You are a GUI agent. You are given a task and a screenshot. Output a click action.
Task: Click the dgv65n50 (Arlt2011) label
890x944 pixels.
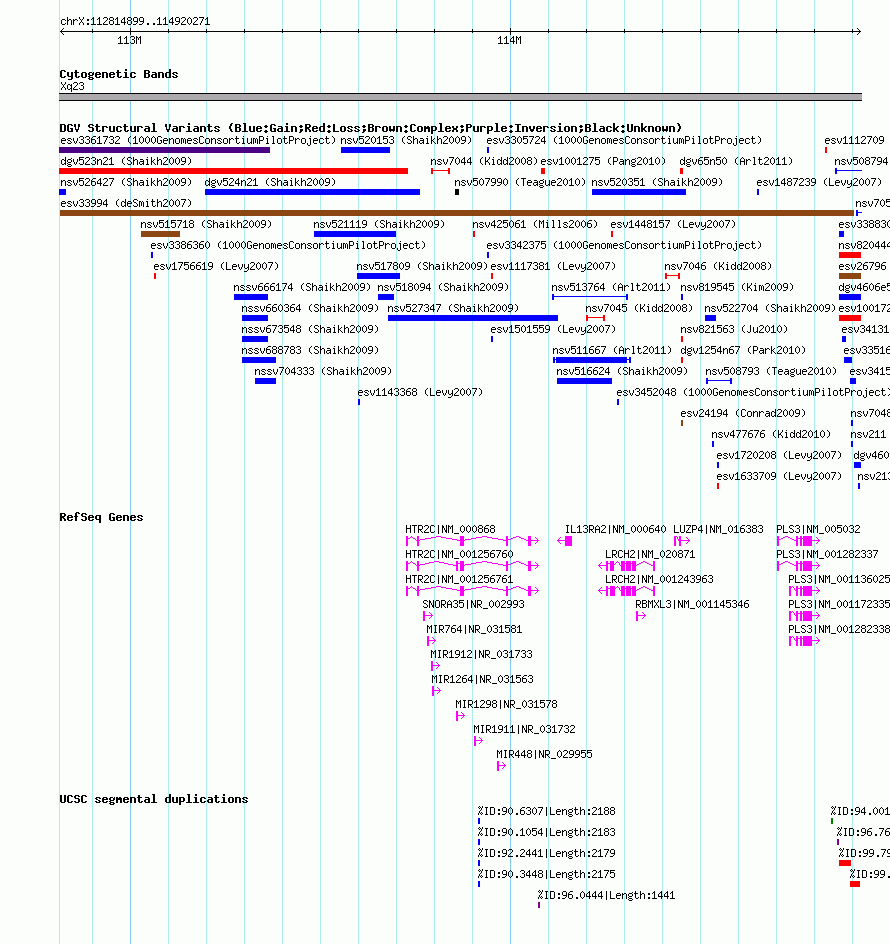pyautogui.click(x=736, y=161)
